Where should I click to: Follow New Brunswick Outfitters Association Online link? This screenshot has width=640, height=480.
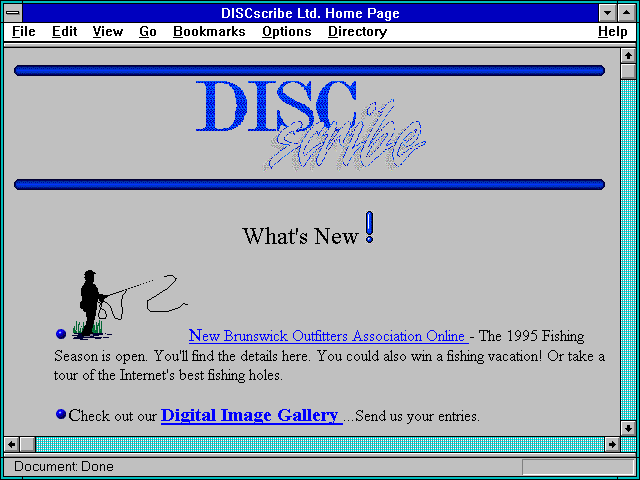pyautogui.click(x=328, y=336)
